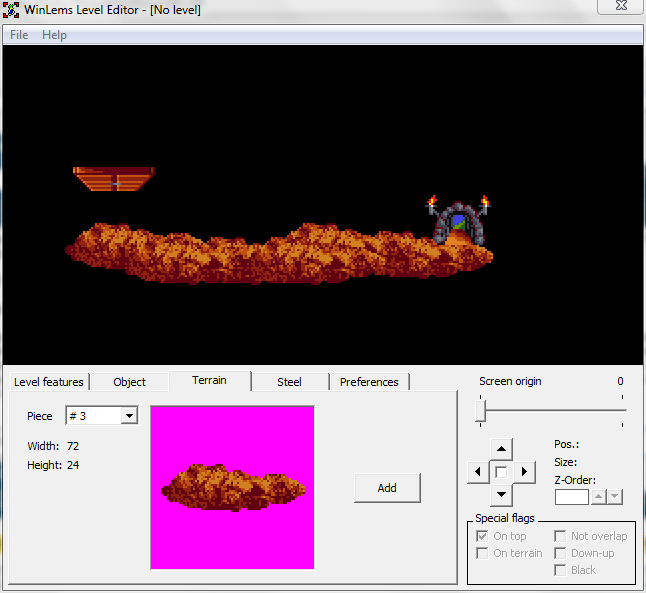Open the Preferences tab
Viewport: 646px width, 593px height.
[x=369, y=382]
